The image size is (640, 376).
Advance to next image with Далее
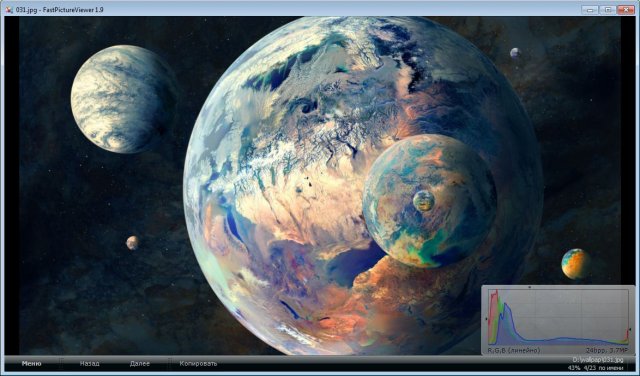pyautogui.click(x=140, y=363)
